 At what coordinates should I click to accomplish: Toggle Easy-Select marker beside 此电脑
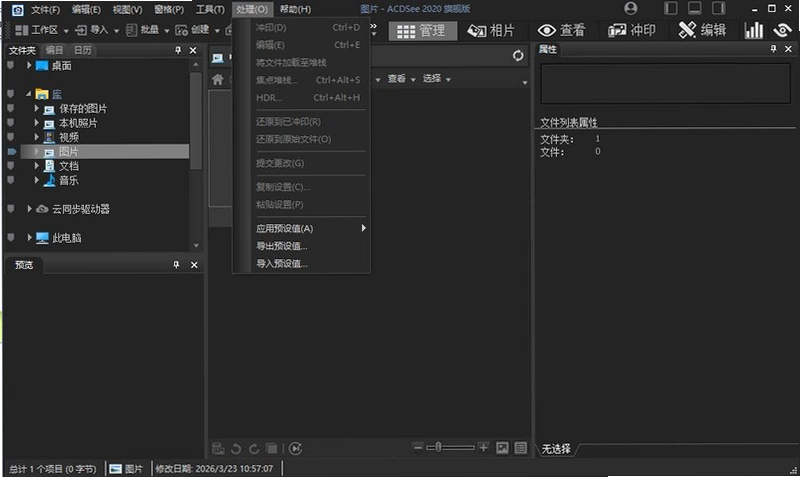[11, 237]
